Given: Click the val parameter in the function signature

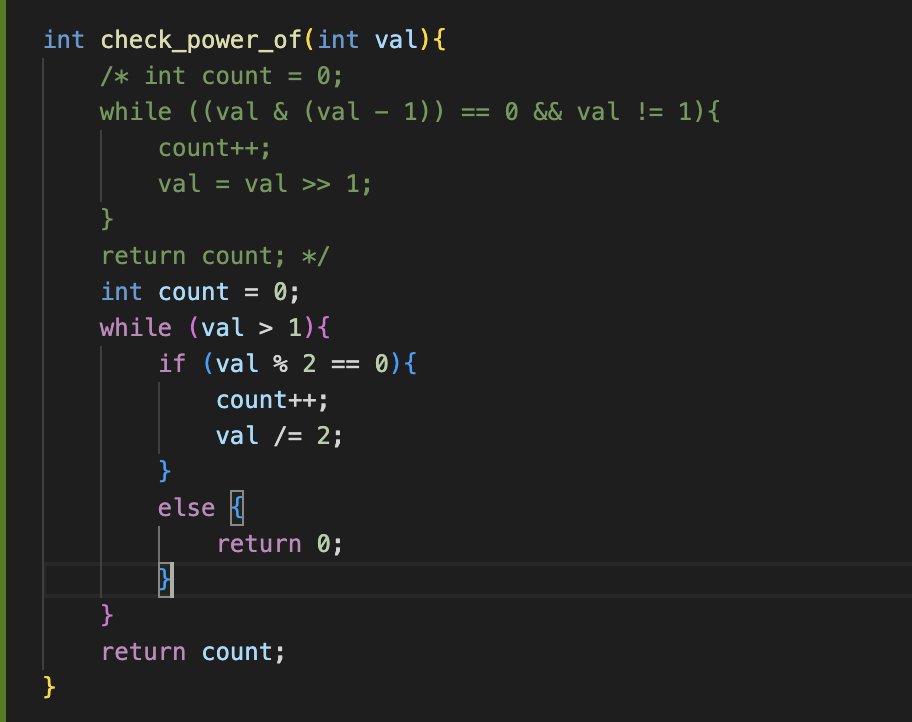Looking at the screenshot, I should pyautogui.click(x=395, y=40).
